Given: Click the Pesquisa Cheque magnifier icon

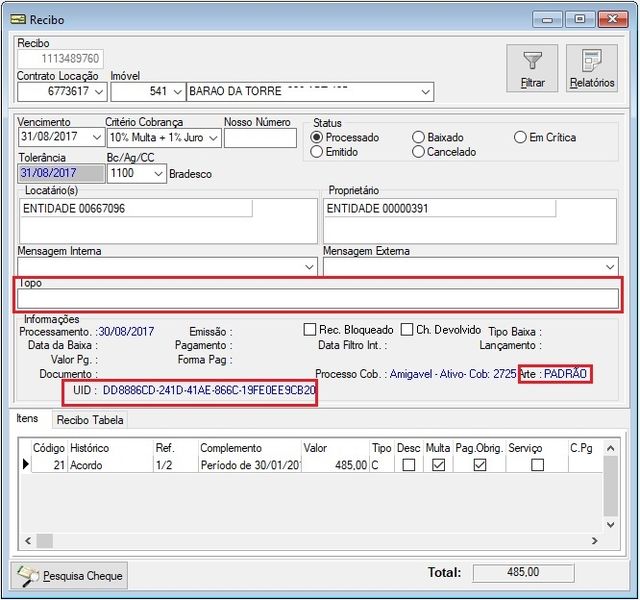Looking at the screenshot, I should coord(27,575).
